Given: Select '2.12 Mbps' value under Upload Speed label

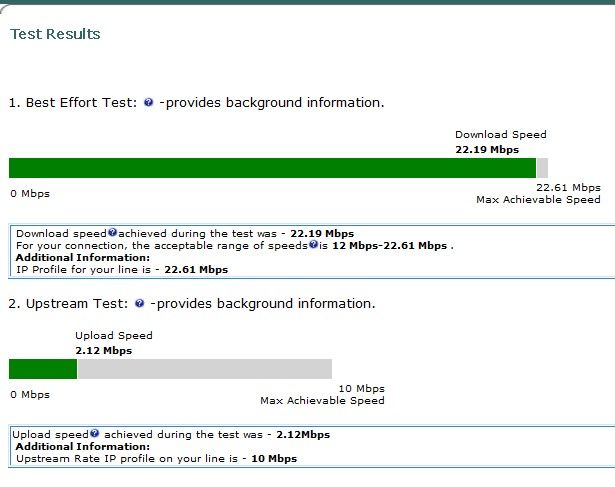Looking at the screenshot, I should (x=104, y=351).
